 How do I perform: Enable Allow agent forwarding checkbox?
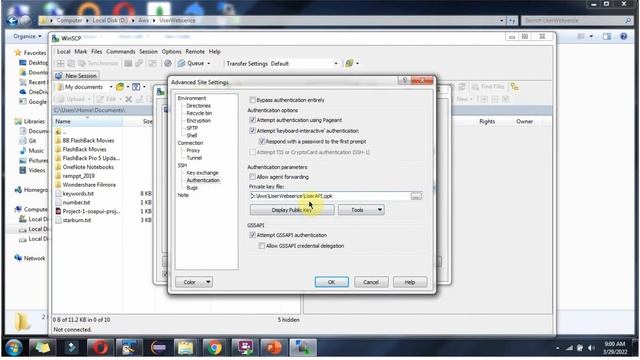tap(253, 177)
